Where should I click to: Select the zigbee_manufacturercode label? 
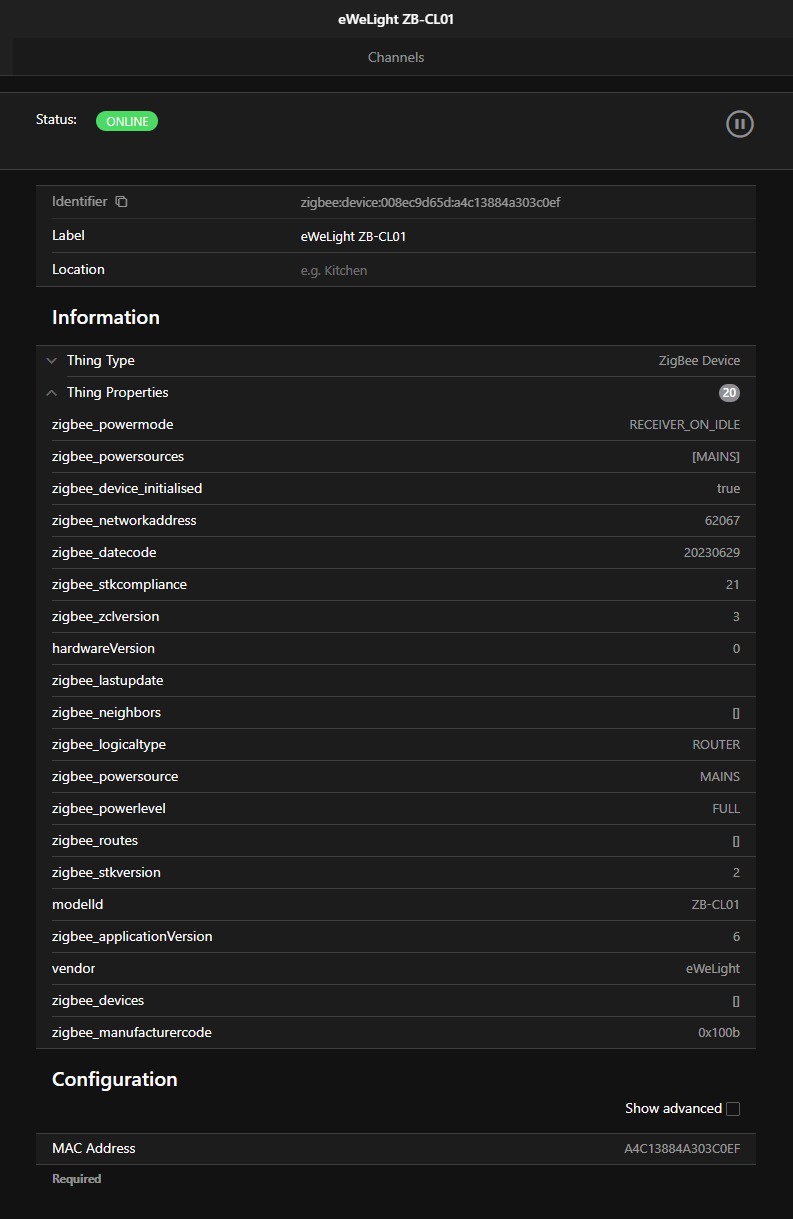[132, 1033]
